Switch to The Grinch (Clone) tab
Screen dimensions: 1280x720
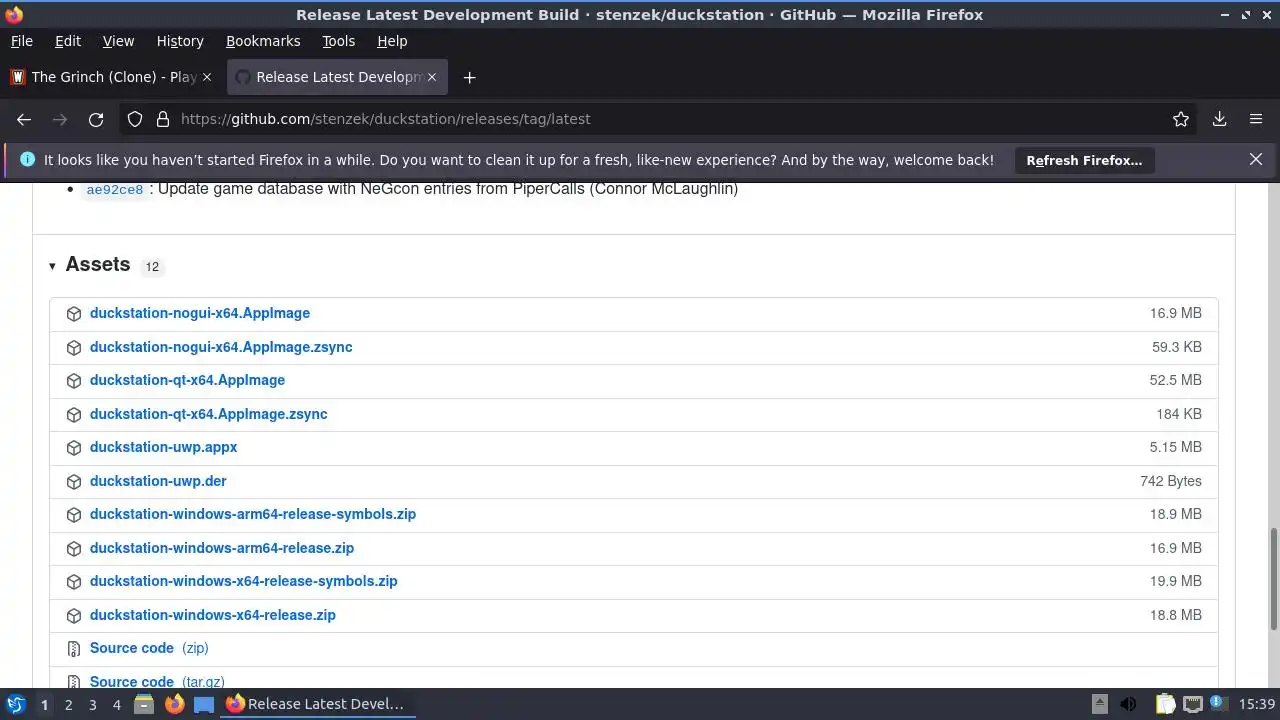click(111, 77)
